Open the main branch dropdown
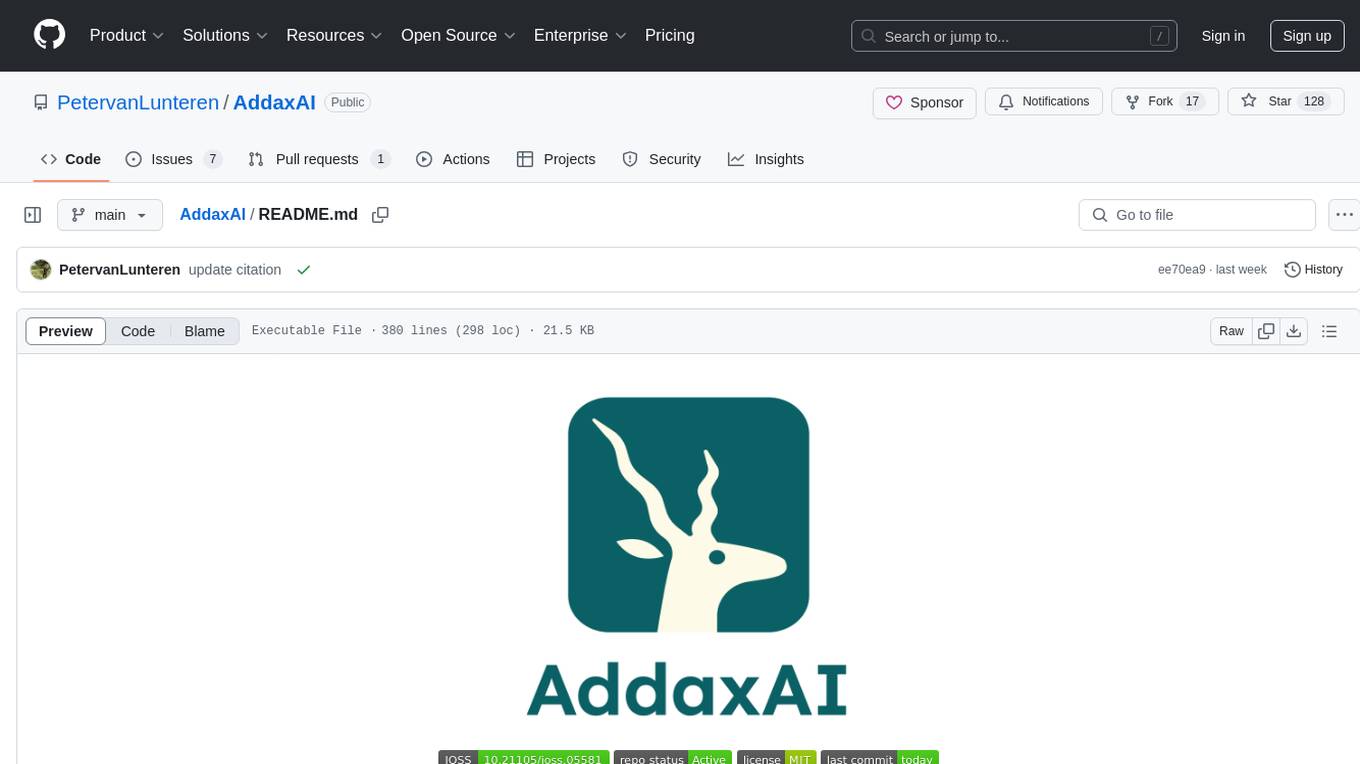 point(110,215)
